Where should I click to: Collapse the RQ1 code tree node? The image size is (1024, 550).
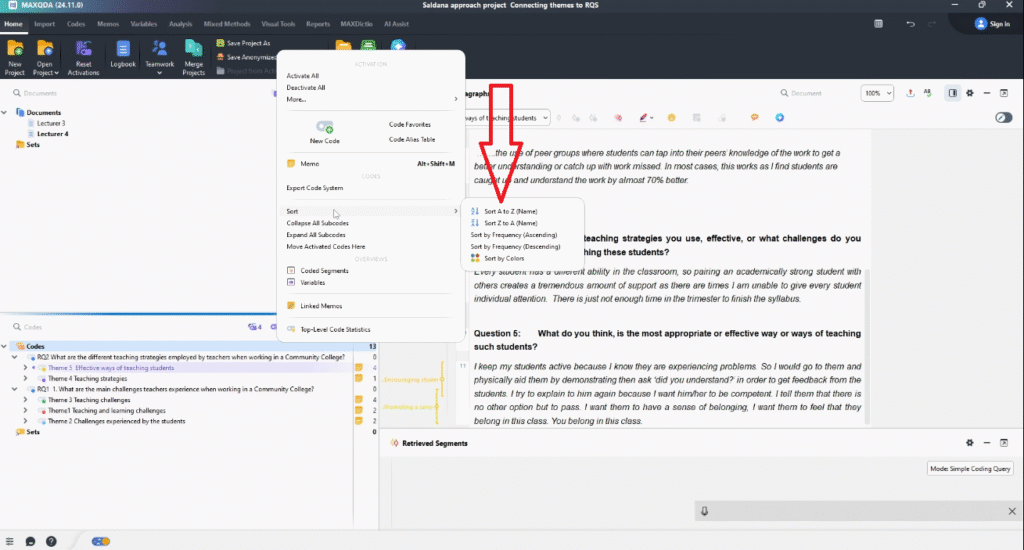tap(14, 389)
